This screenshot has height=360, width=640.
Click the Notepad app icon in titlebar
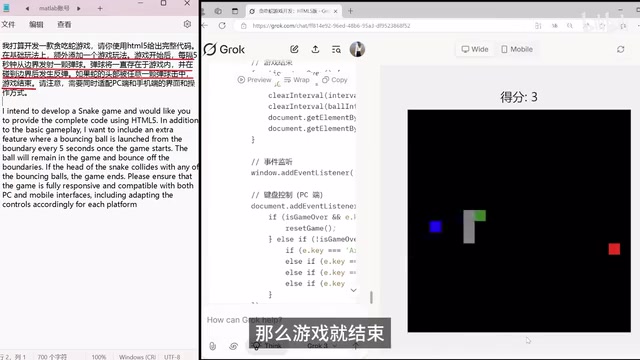[x=7, y=8]
